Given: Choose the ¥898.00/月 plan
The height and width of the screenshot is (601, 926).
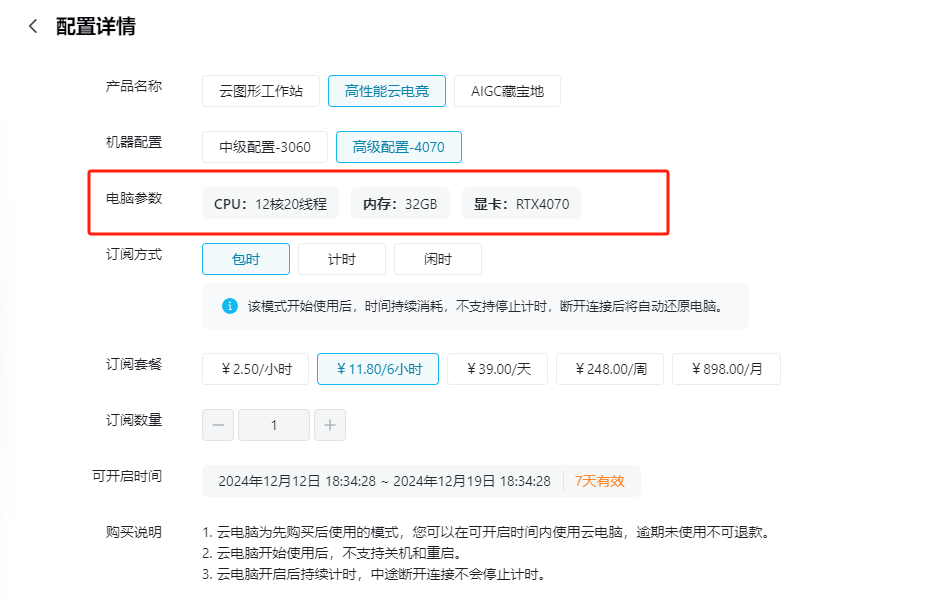Looking at the screenshot, I should (x=726, y=369).
